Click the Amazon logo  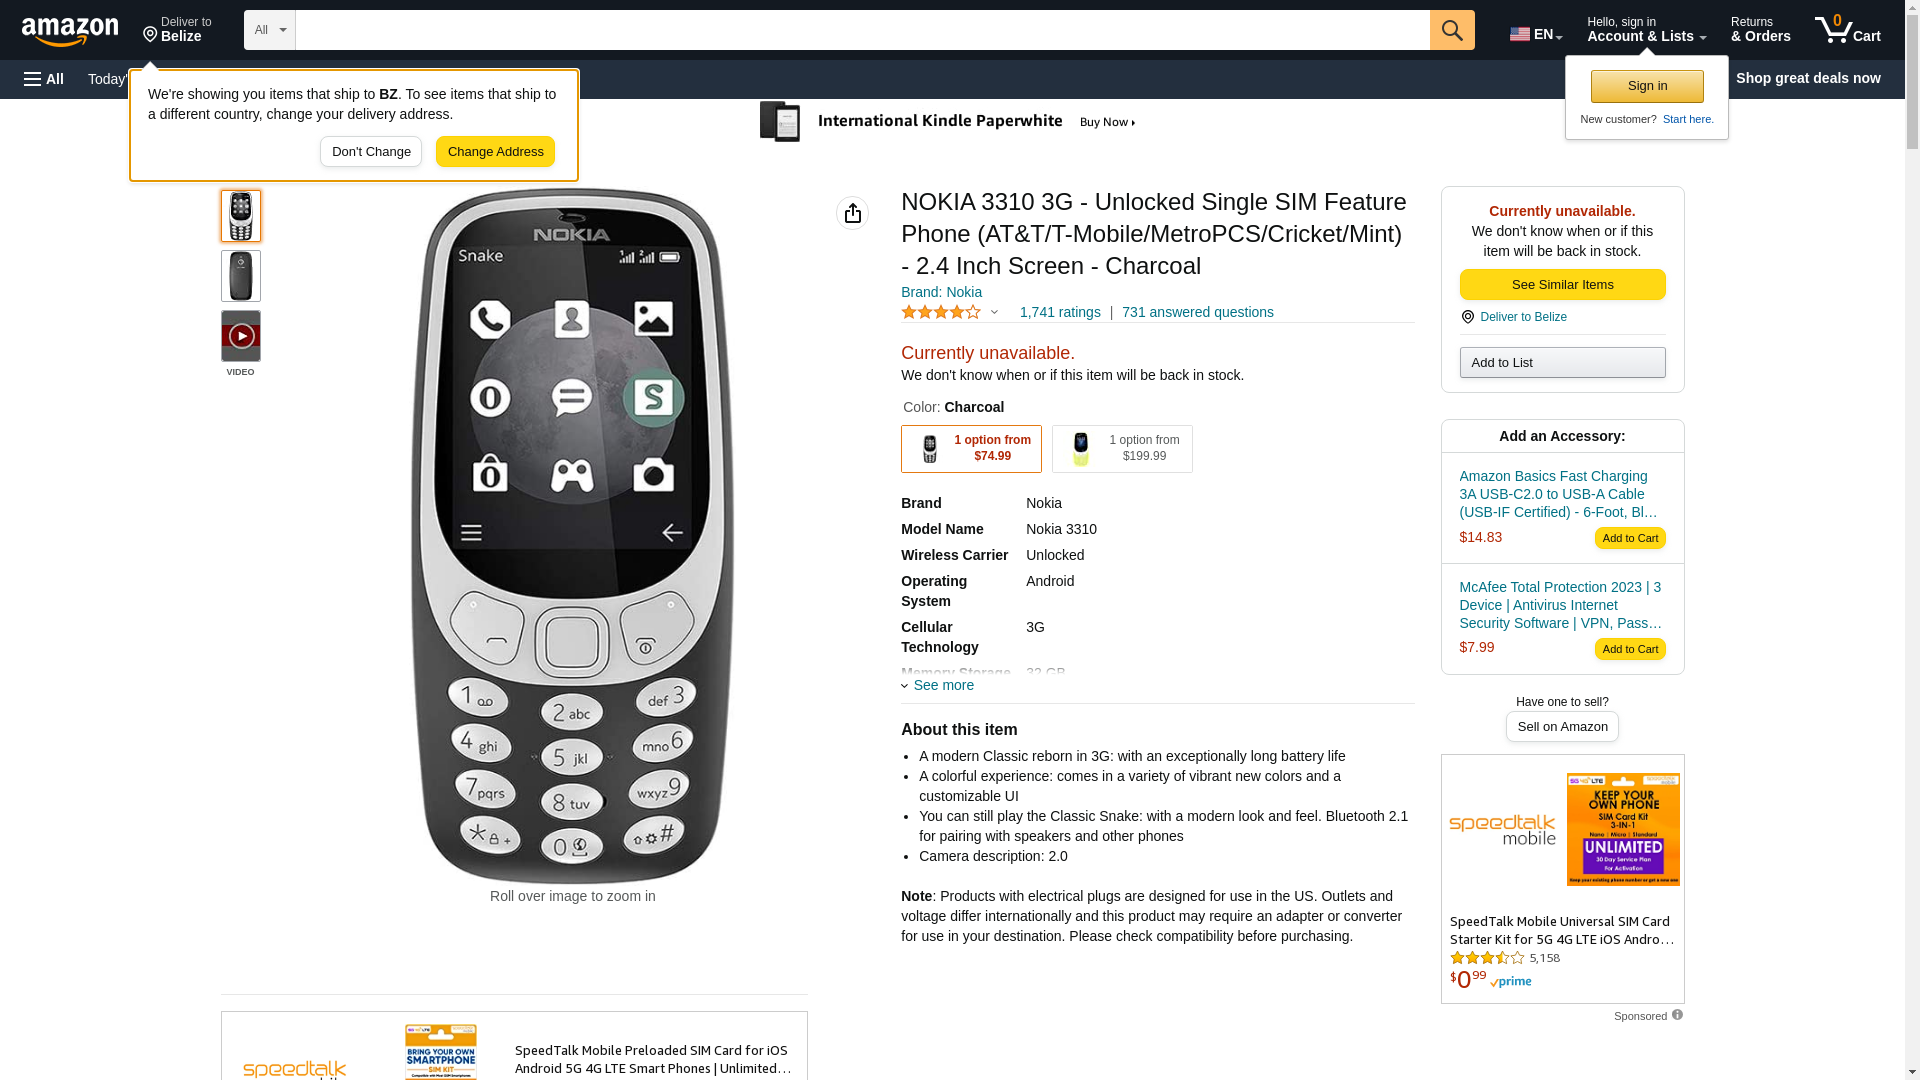[70, 32]
